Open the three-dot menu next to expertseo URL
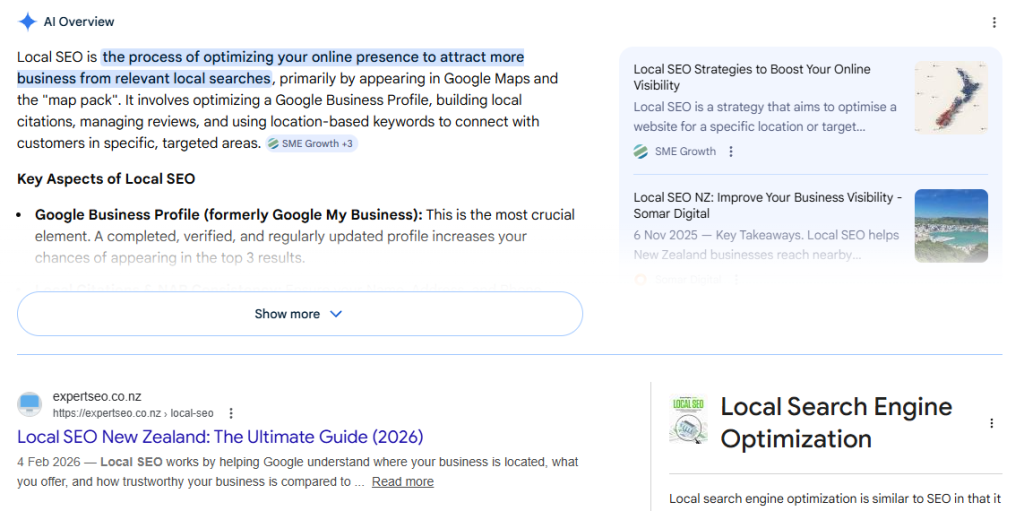Image resolution: width=1024 pixels, height=511 pixels. pos(231,413)
